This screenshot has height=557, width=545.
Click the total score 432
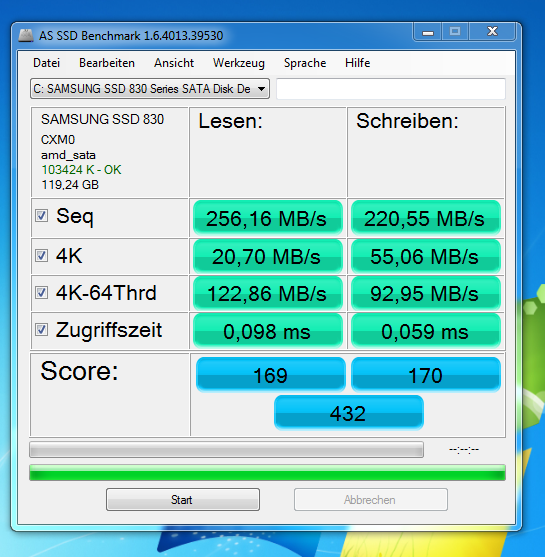tap(349, 413)
